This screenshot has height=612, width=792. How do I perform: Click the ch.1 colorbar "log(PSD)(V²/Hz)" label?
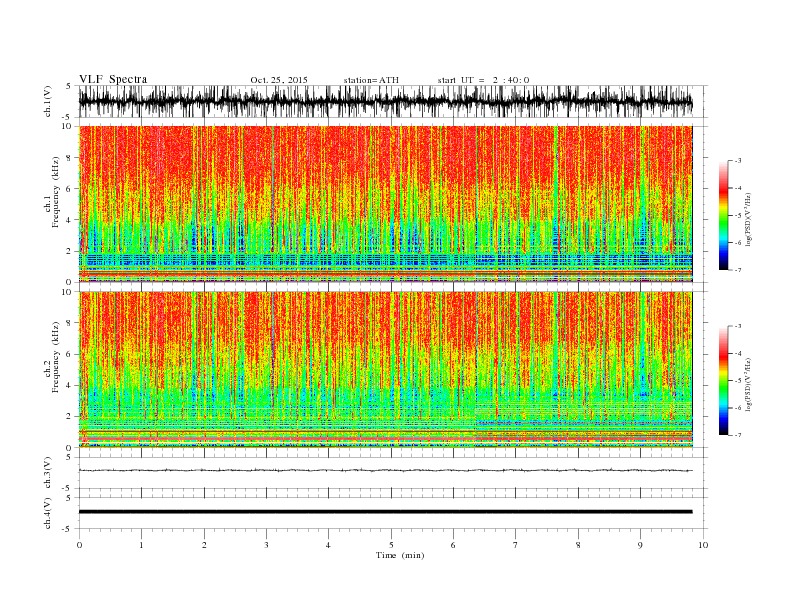[748, 218]
